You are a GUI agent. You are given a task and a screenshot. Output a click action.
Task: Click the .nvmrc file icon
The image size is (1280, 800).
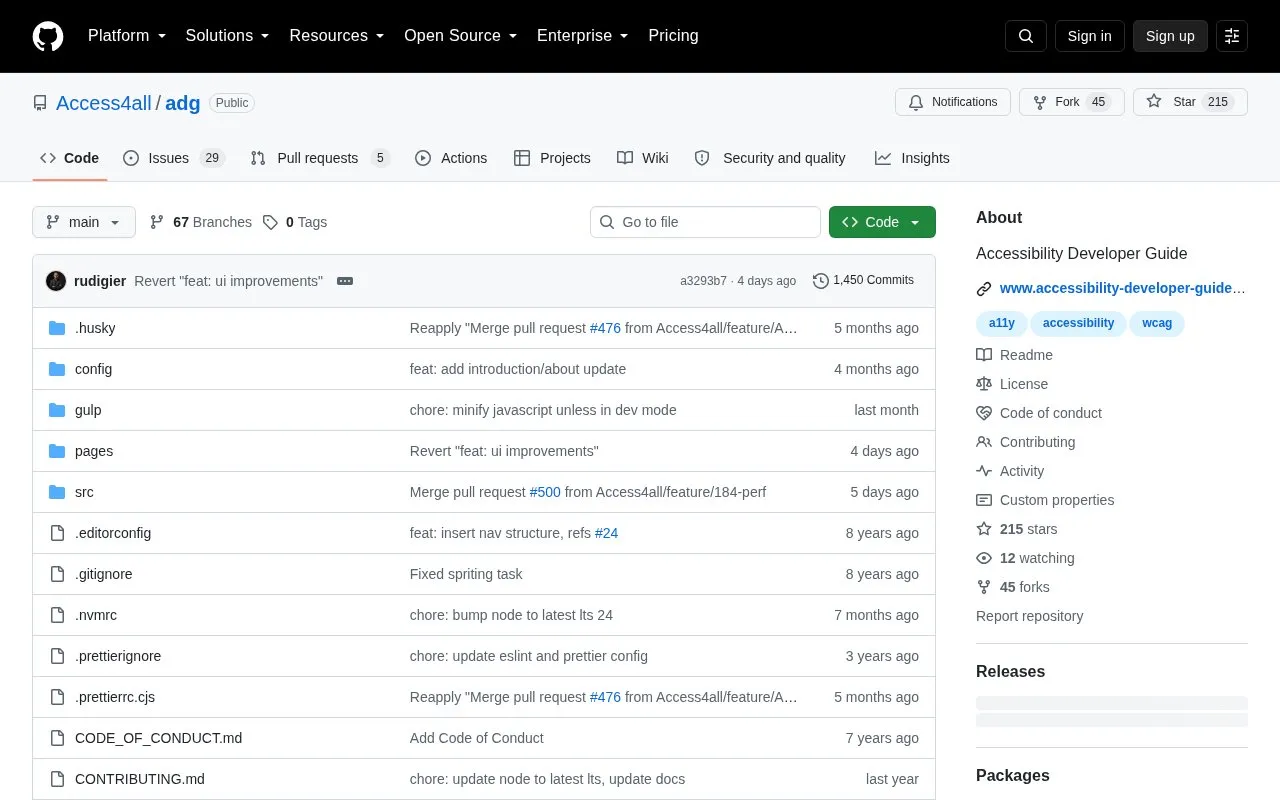click(57, 615)
